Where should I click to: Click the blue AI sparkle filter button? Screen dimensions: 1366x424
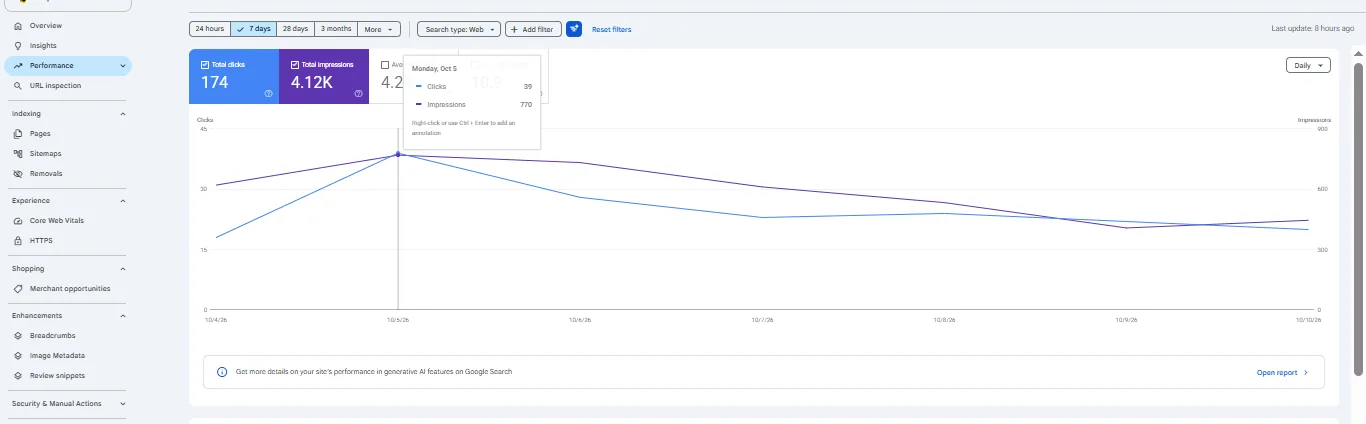click(x=574, y=29)
